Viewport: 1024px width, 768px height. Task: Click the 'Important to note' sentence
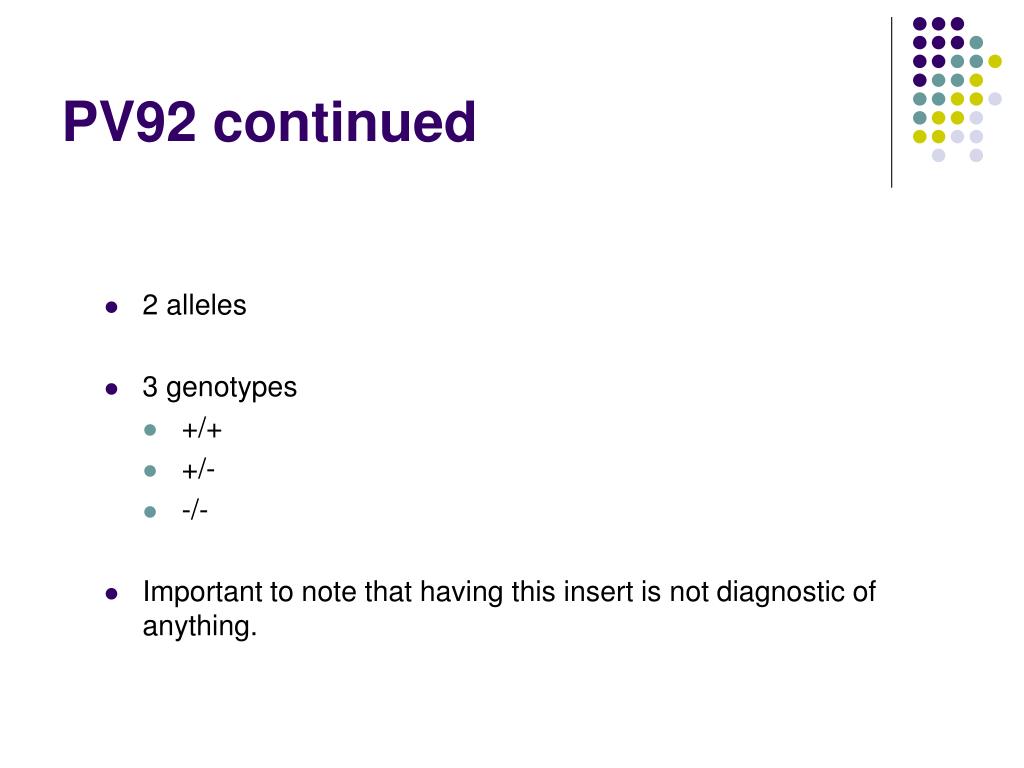pyautogui.click(x=509, y=609)
